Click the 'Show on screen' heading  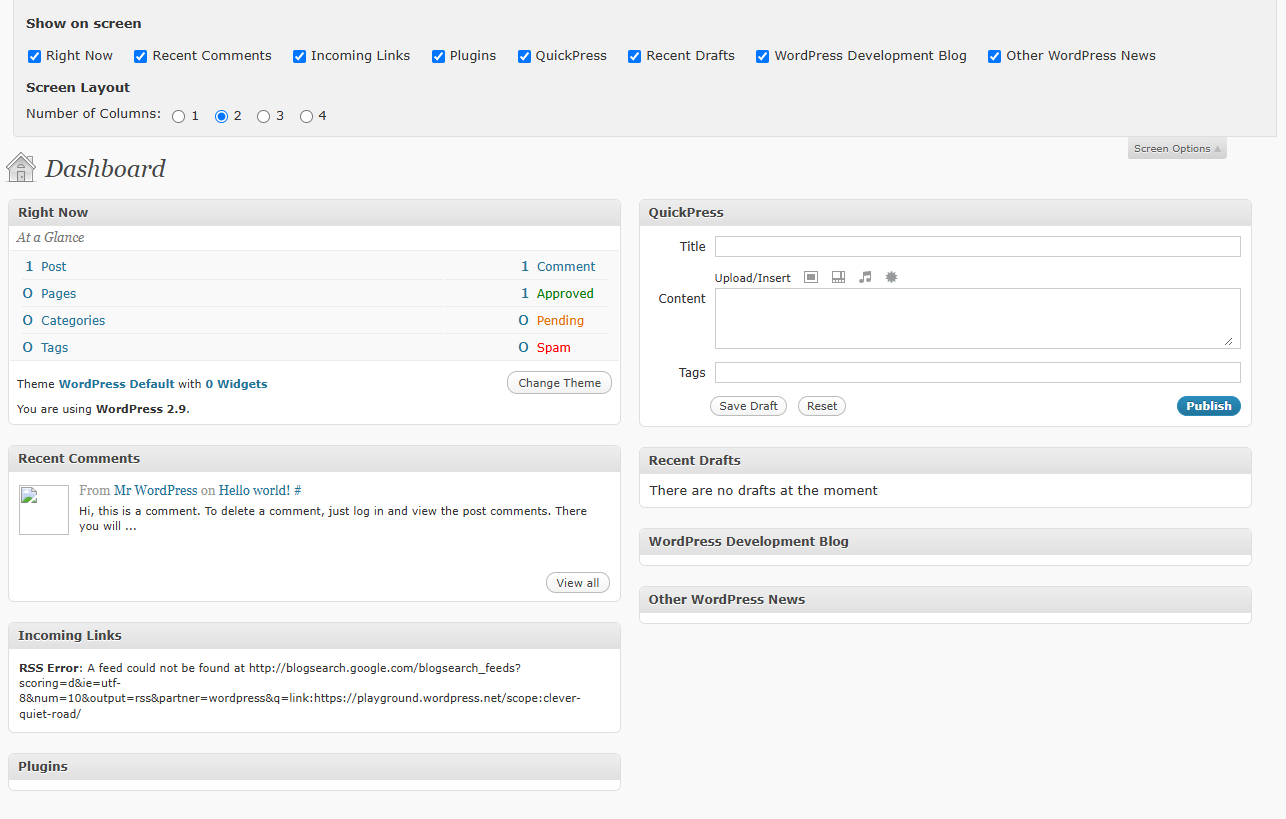(x=84, y=23)
